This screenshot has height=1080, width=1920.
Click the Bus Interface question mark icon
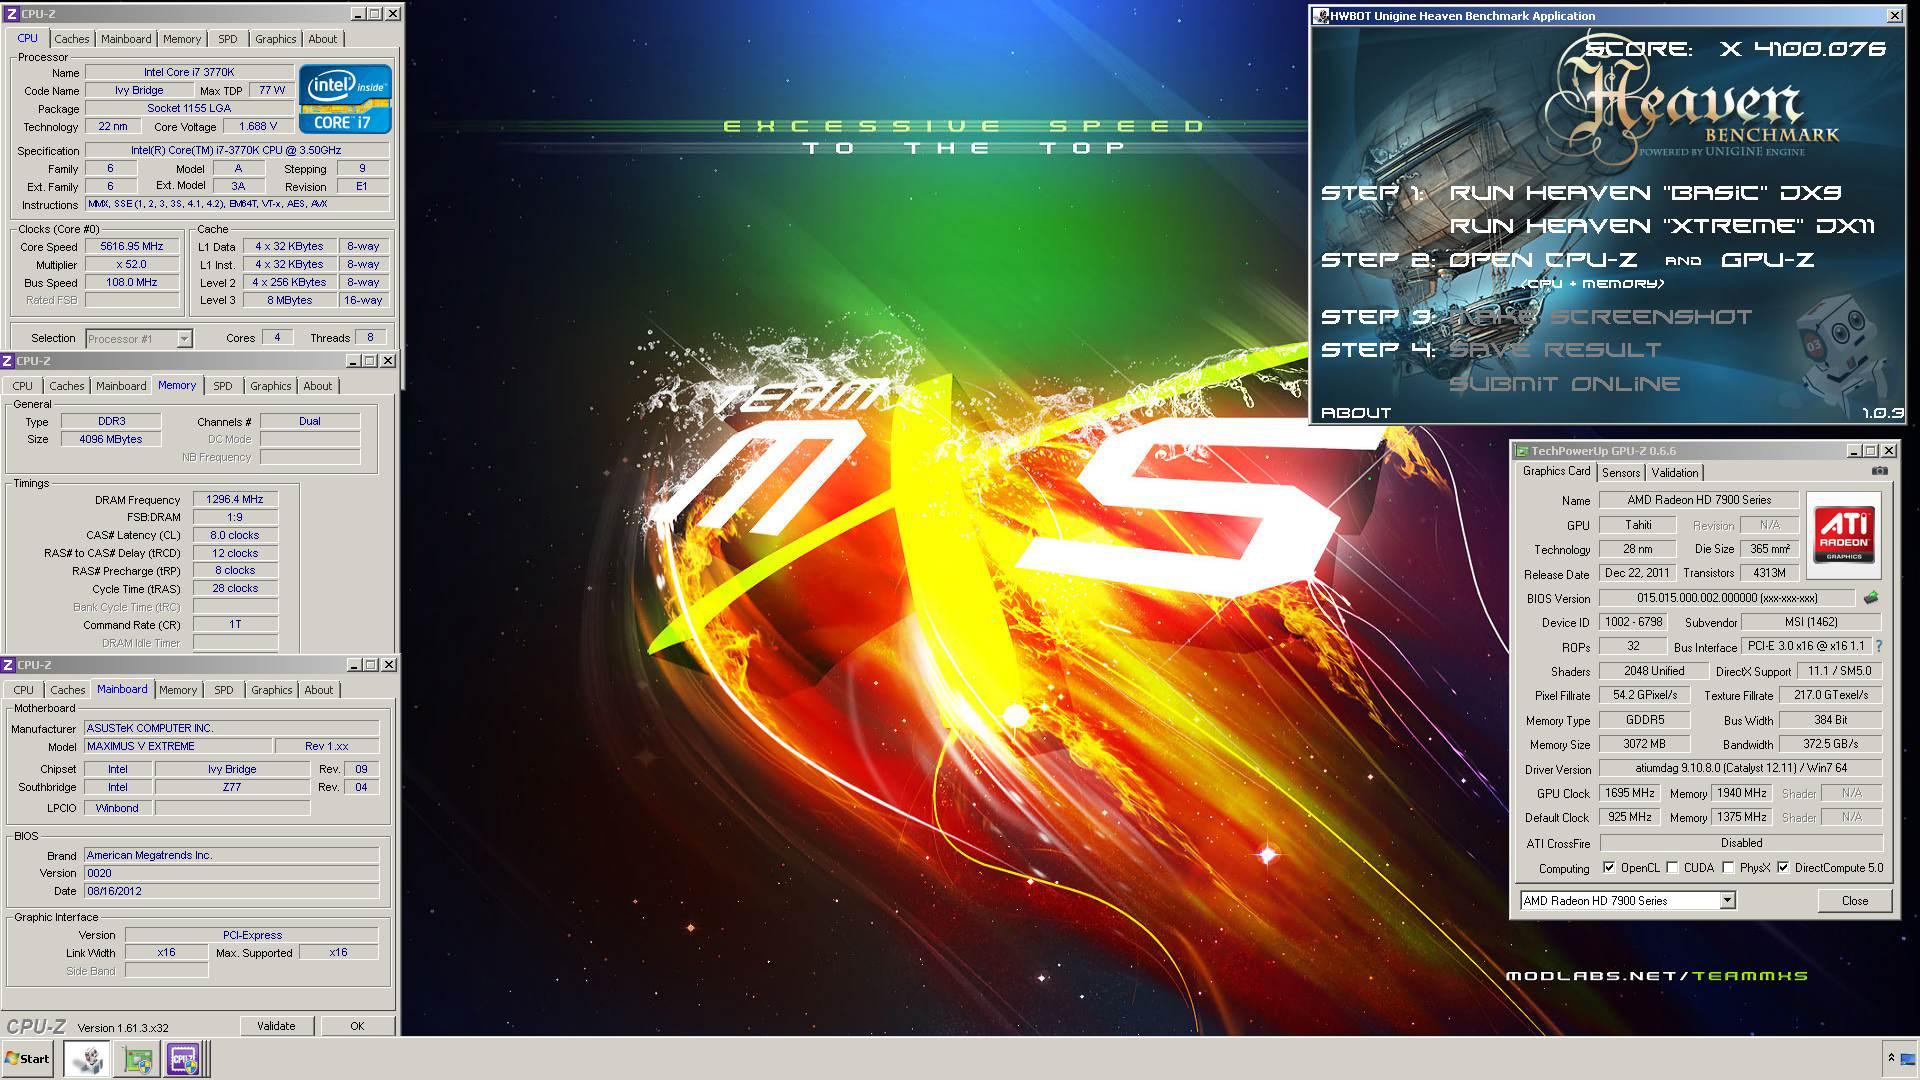coord(1879,647)
